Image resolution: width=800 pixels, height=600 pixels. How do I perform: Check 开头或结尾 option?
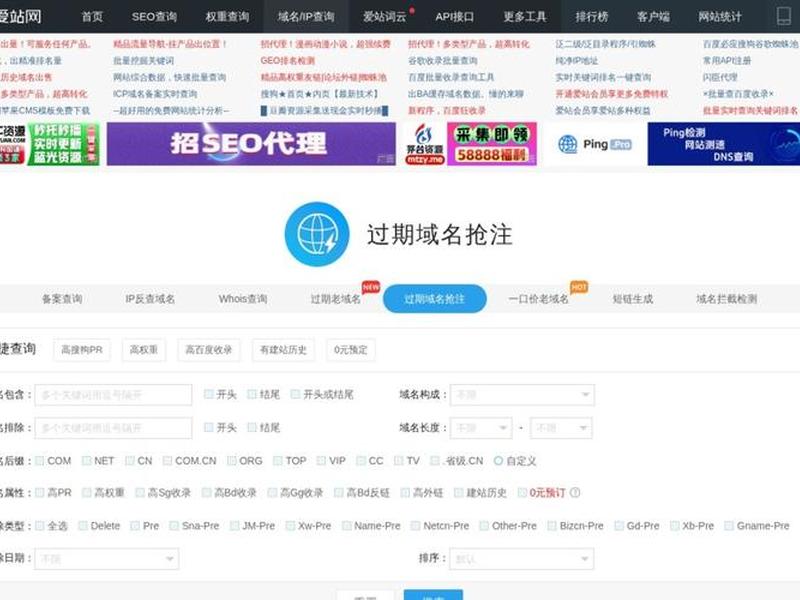point(295,394)
